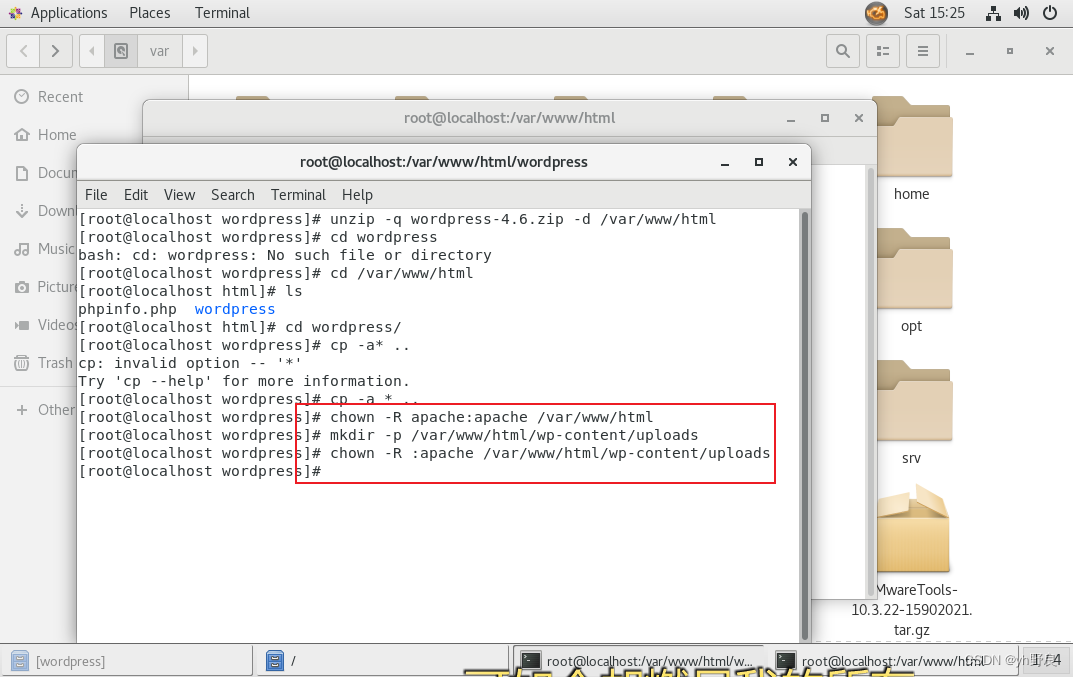This screenshot has width=1073, height=677.
Task: Click the root disk icon in path bar
Action: pyautogui.click(x=121, y=51)
